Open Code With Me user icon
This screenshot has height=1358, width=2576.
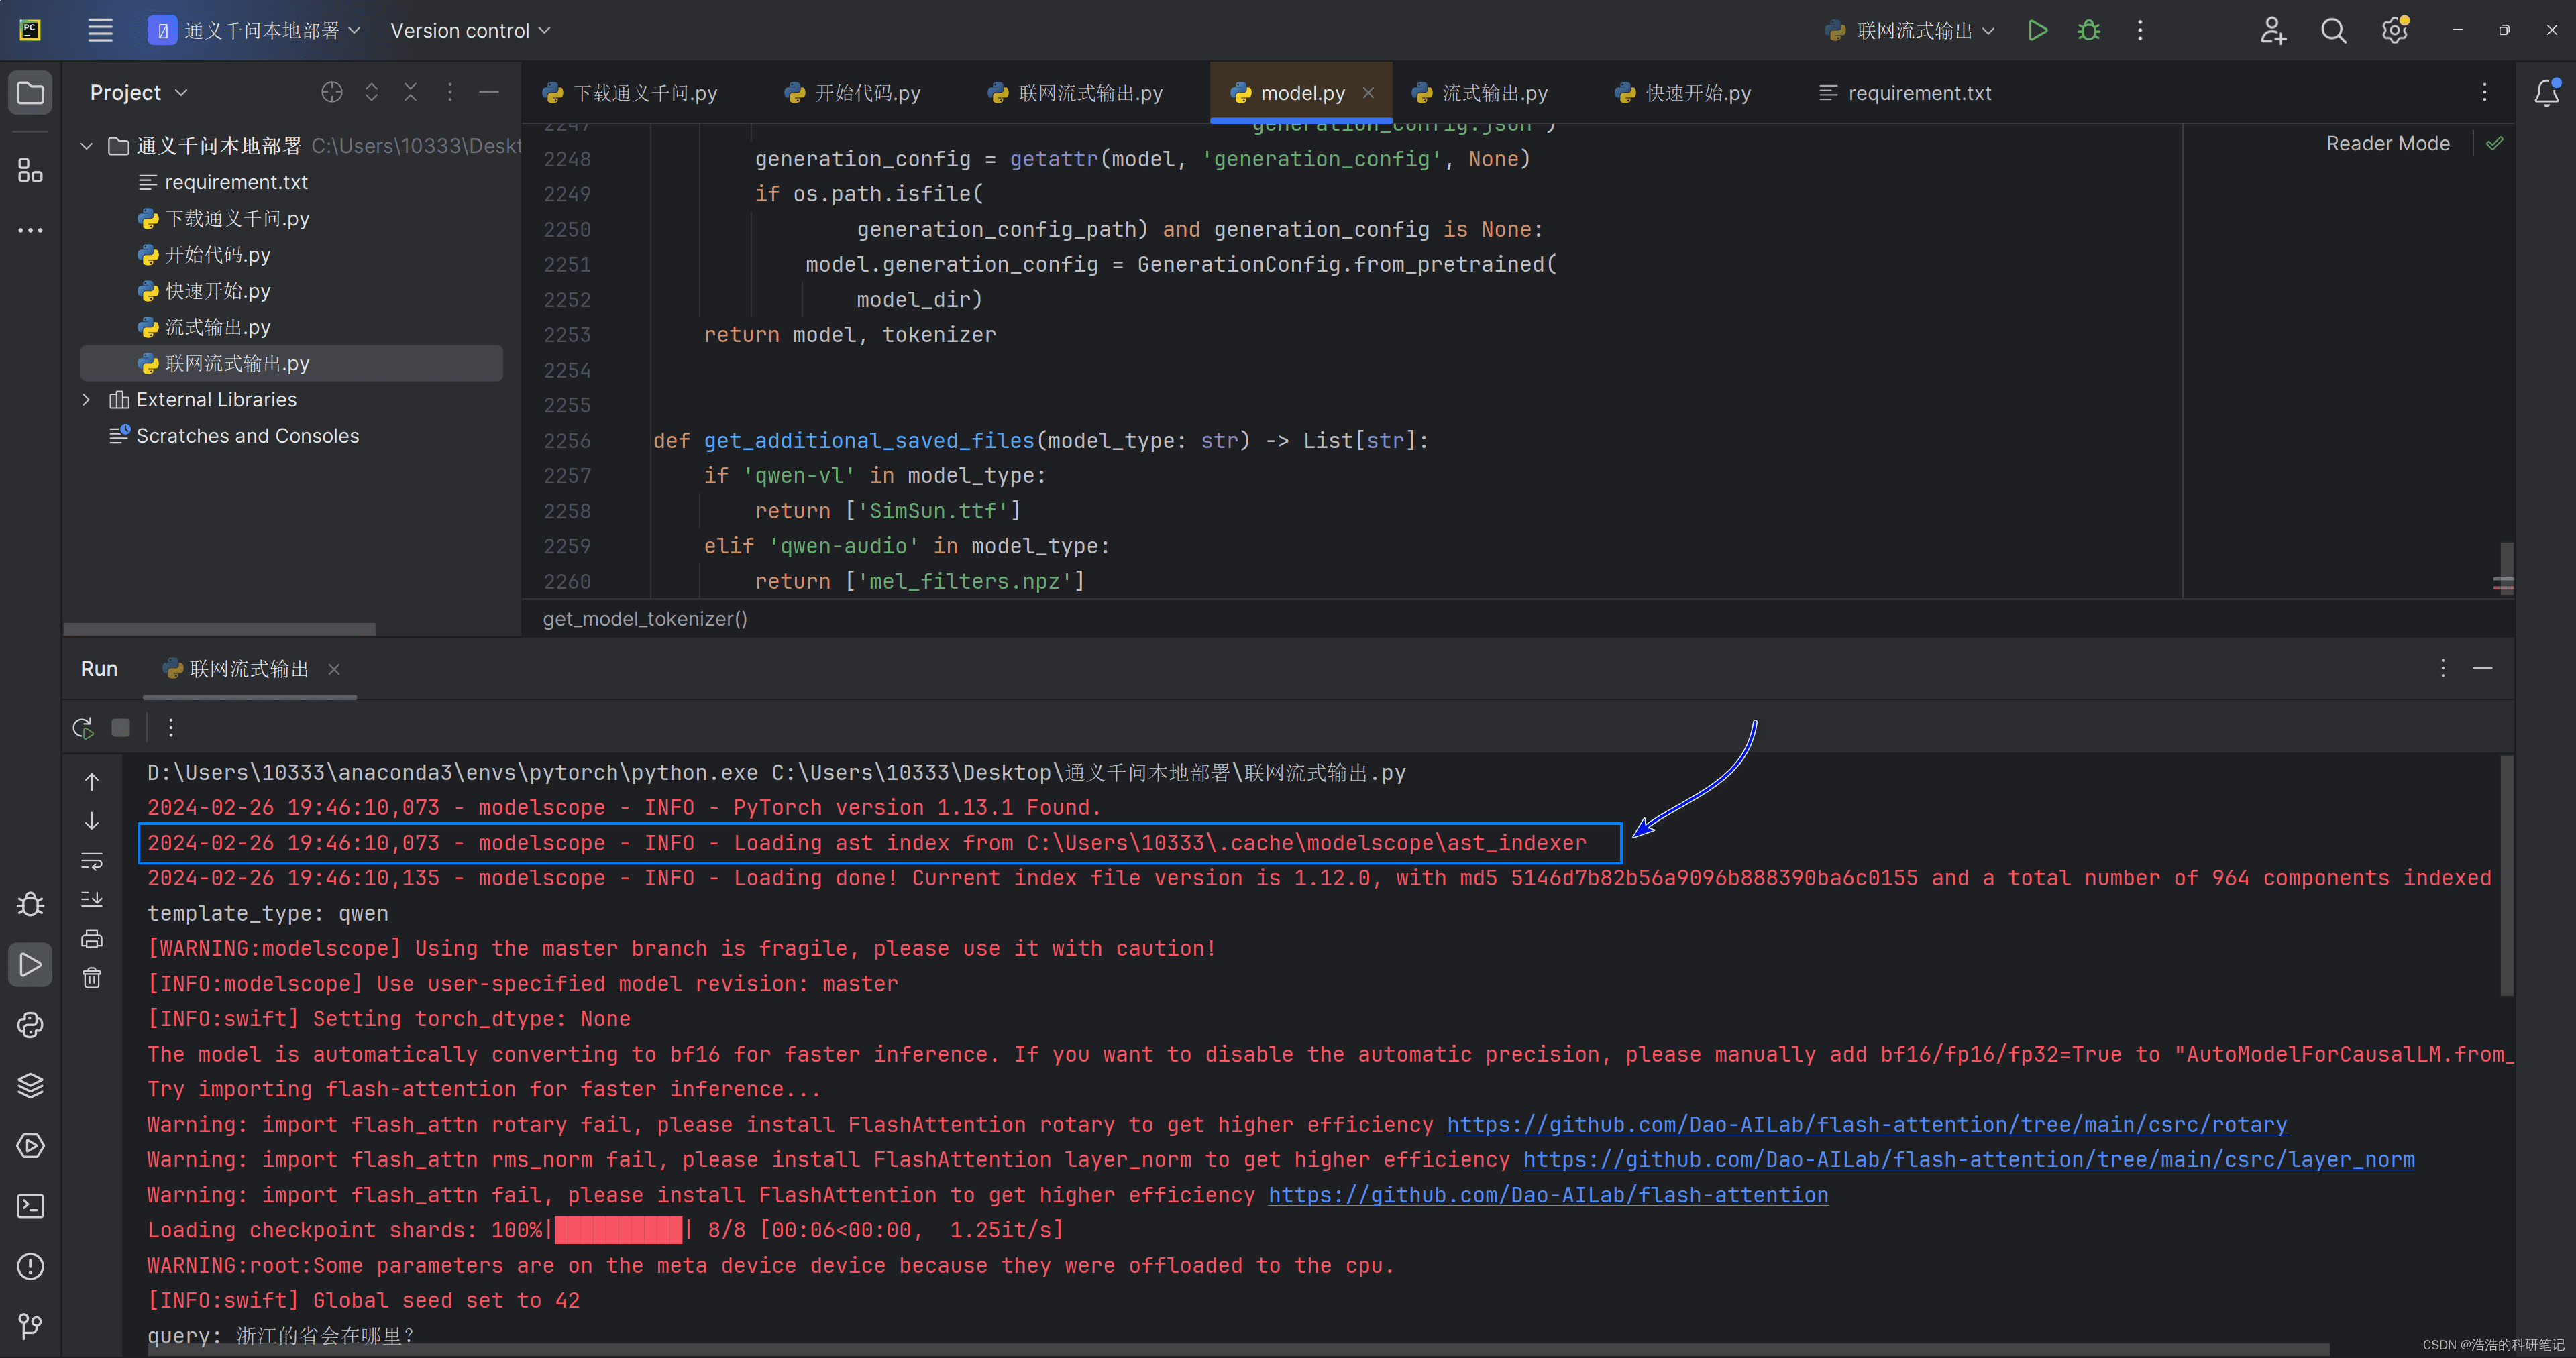(x=2273, y=30)
